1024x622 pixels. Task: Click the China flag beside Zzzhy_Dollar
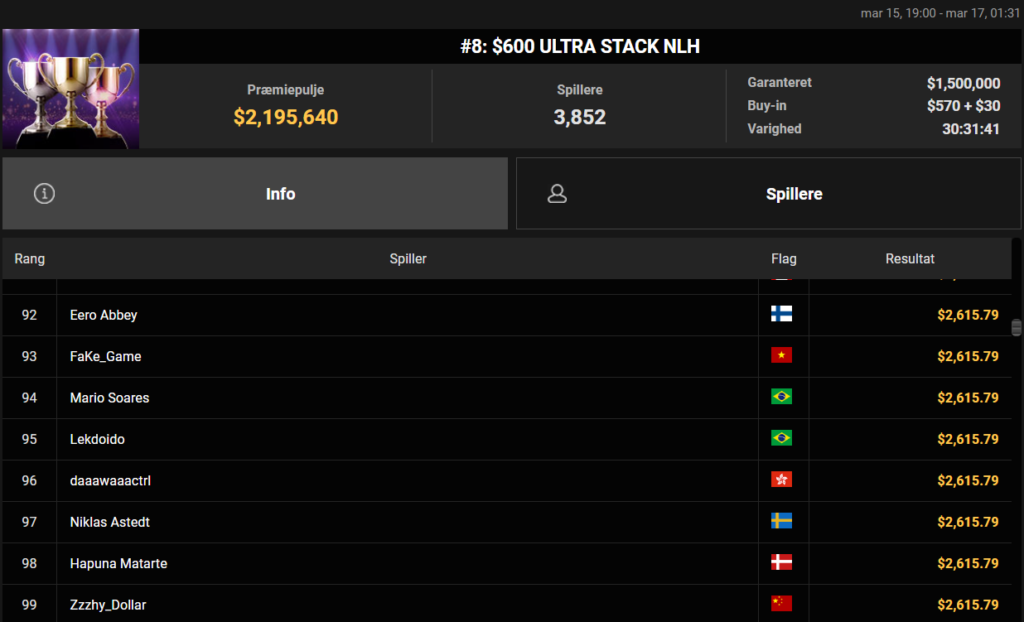(x=781, y=604)
